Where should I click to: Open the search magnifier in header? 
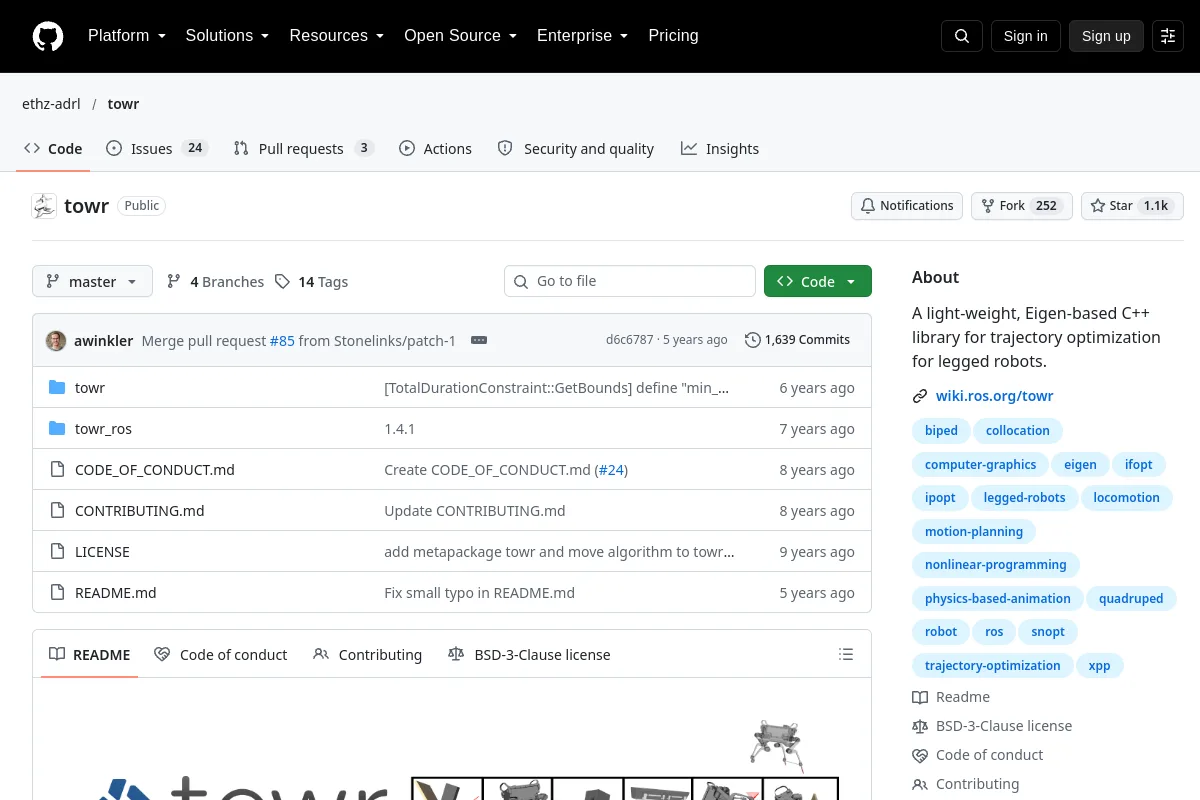click(962, 36)
